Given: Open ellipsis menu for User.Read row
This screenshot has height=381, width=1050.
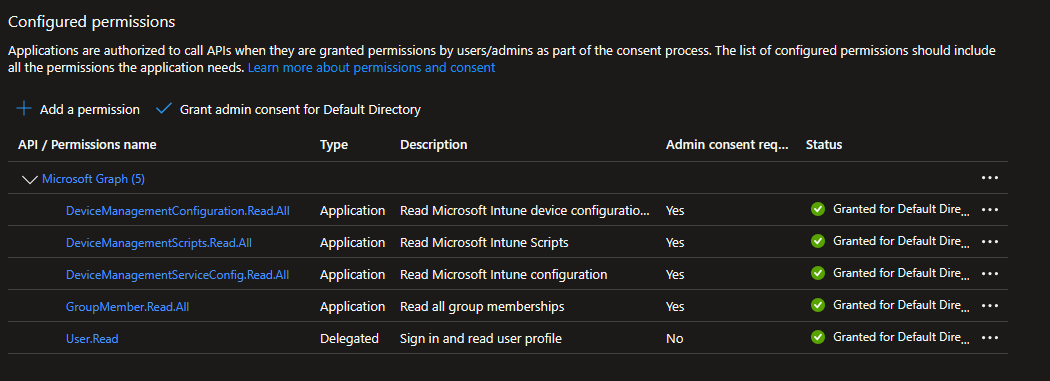Looking at the screenshot, I should pos(989,337).
